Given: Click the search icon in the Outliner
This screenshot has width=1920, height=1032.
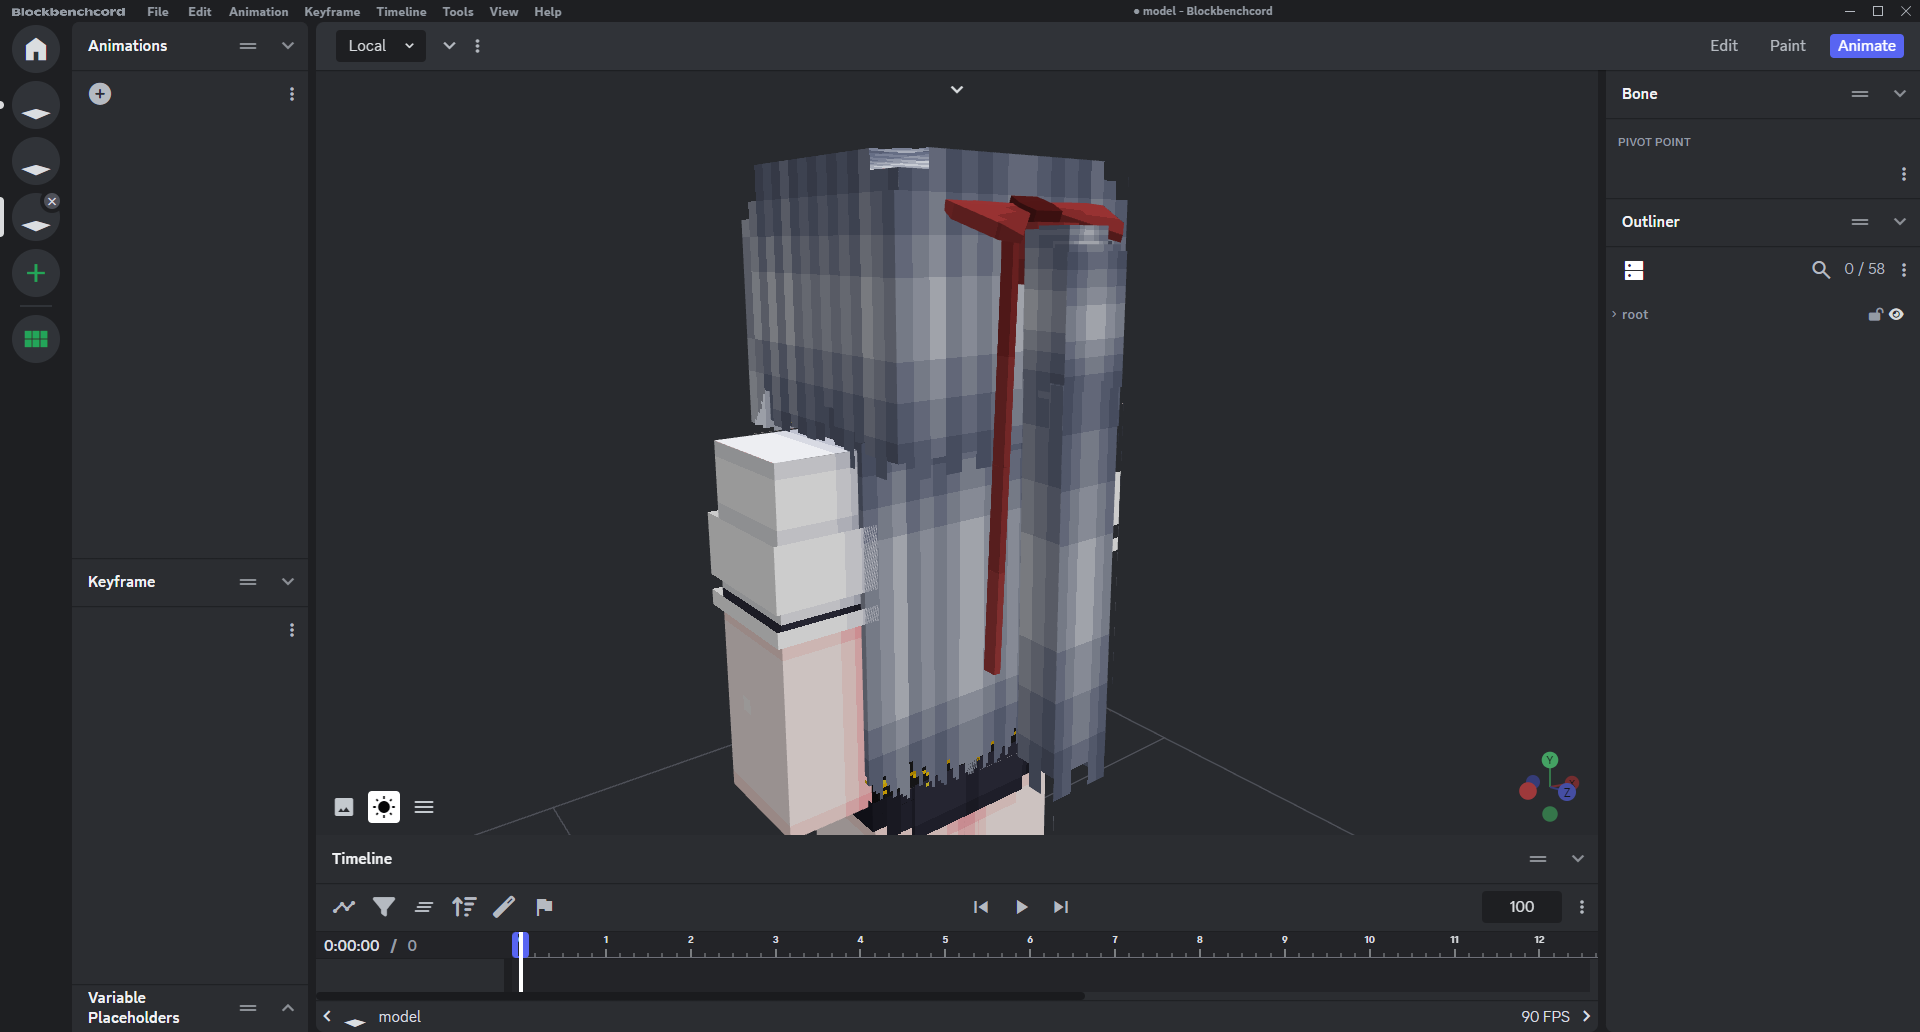Looking at the screenshot, I should click(x=1821, y=270).
